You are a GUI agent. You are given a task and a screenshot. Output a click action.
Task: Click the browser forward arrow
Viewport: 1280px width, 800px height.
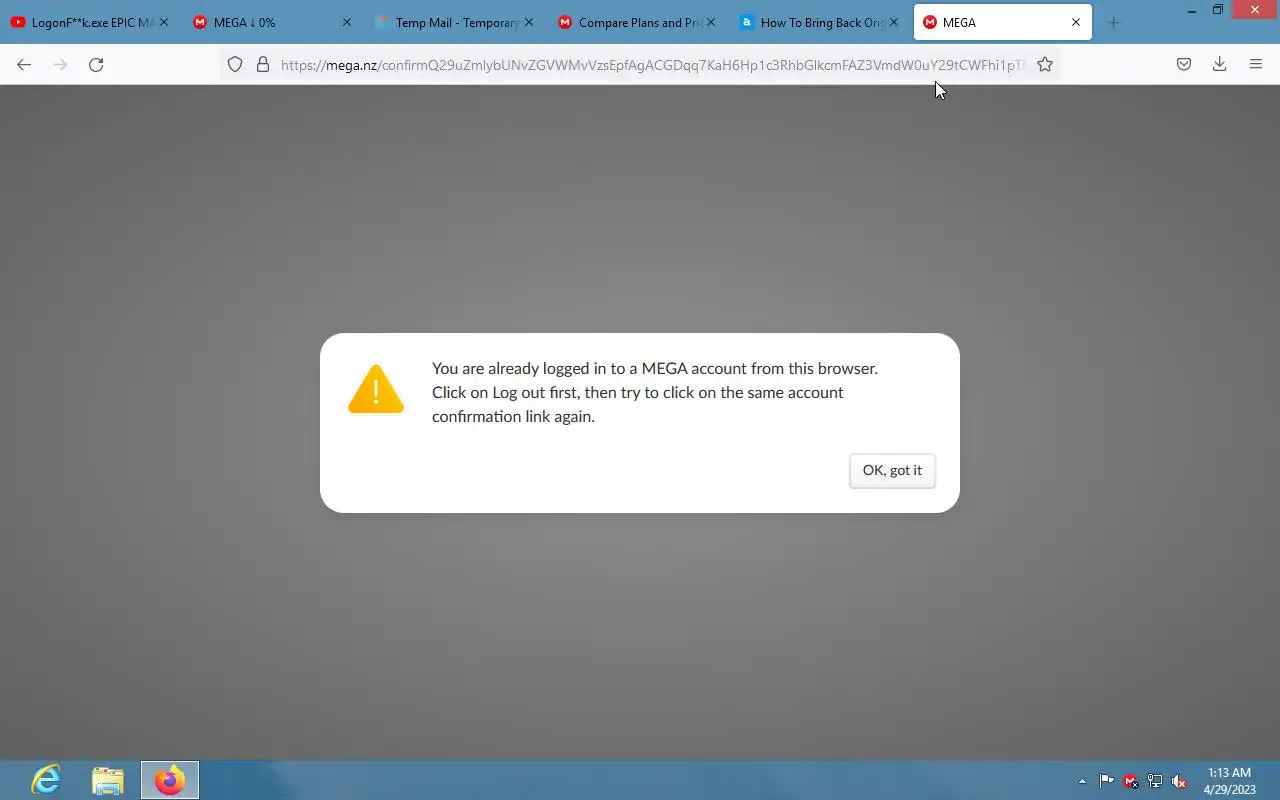(60, 64)
